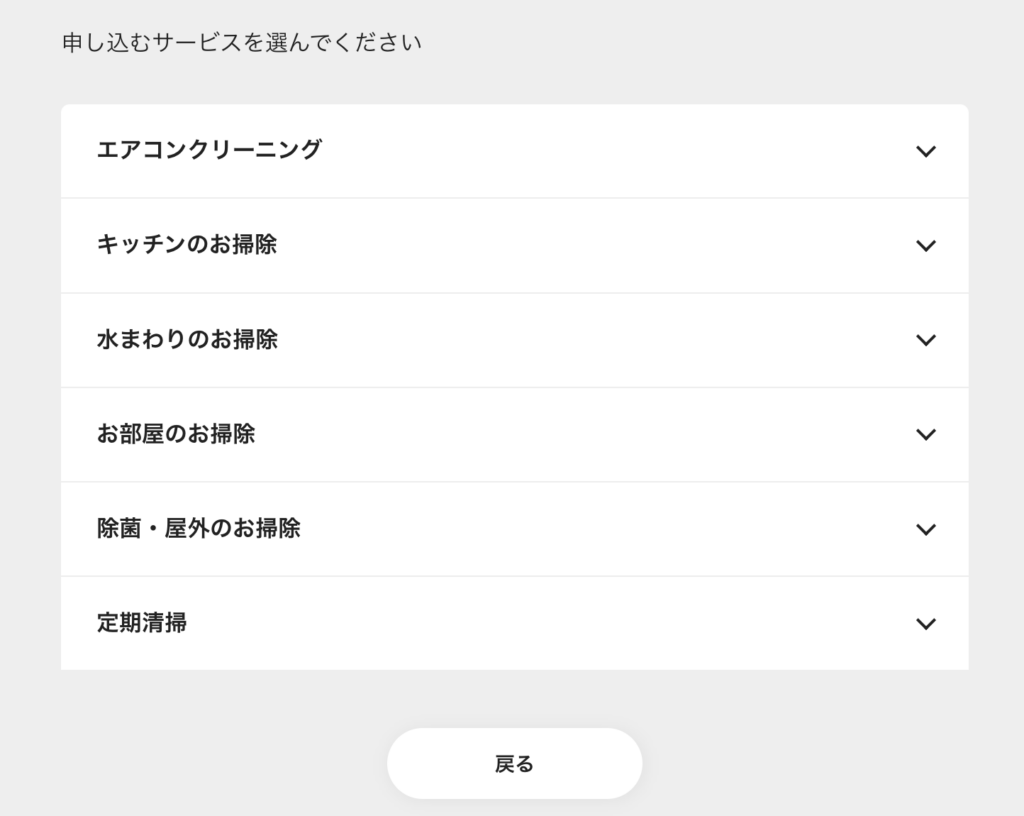The width and height of the screenshot is (1024, 816).
Task: Select the キッチンのお掃除 title text
Action: pyautogui.click(x=187, y=244)
